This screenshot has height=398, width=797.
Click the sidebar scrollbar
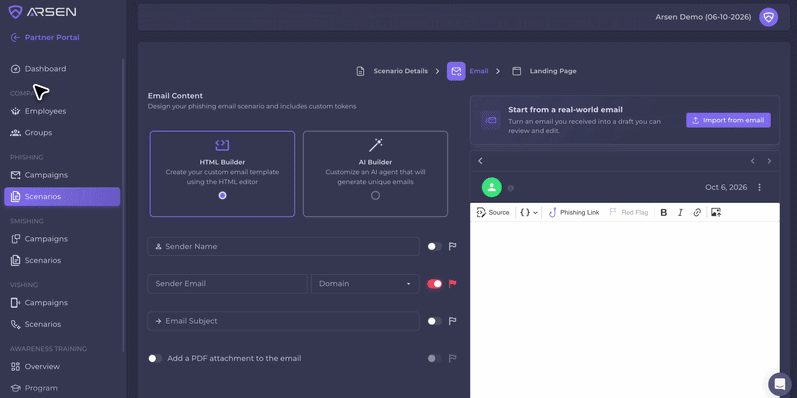coord(122,205)
